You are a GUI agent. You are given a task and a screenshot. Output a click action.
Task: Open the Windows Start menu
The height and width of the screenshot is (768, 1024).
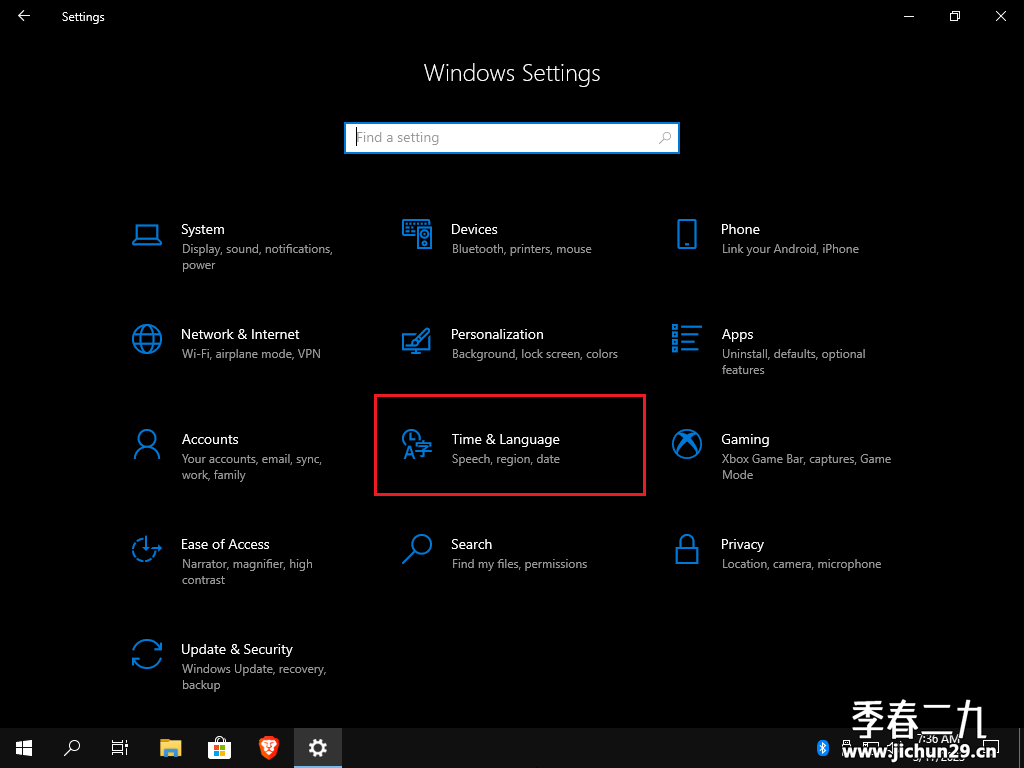tap(24, 748)
